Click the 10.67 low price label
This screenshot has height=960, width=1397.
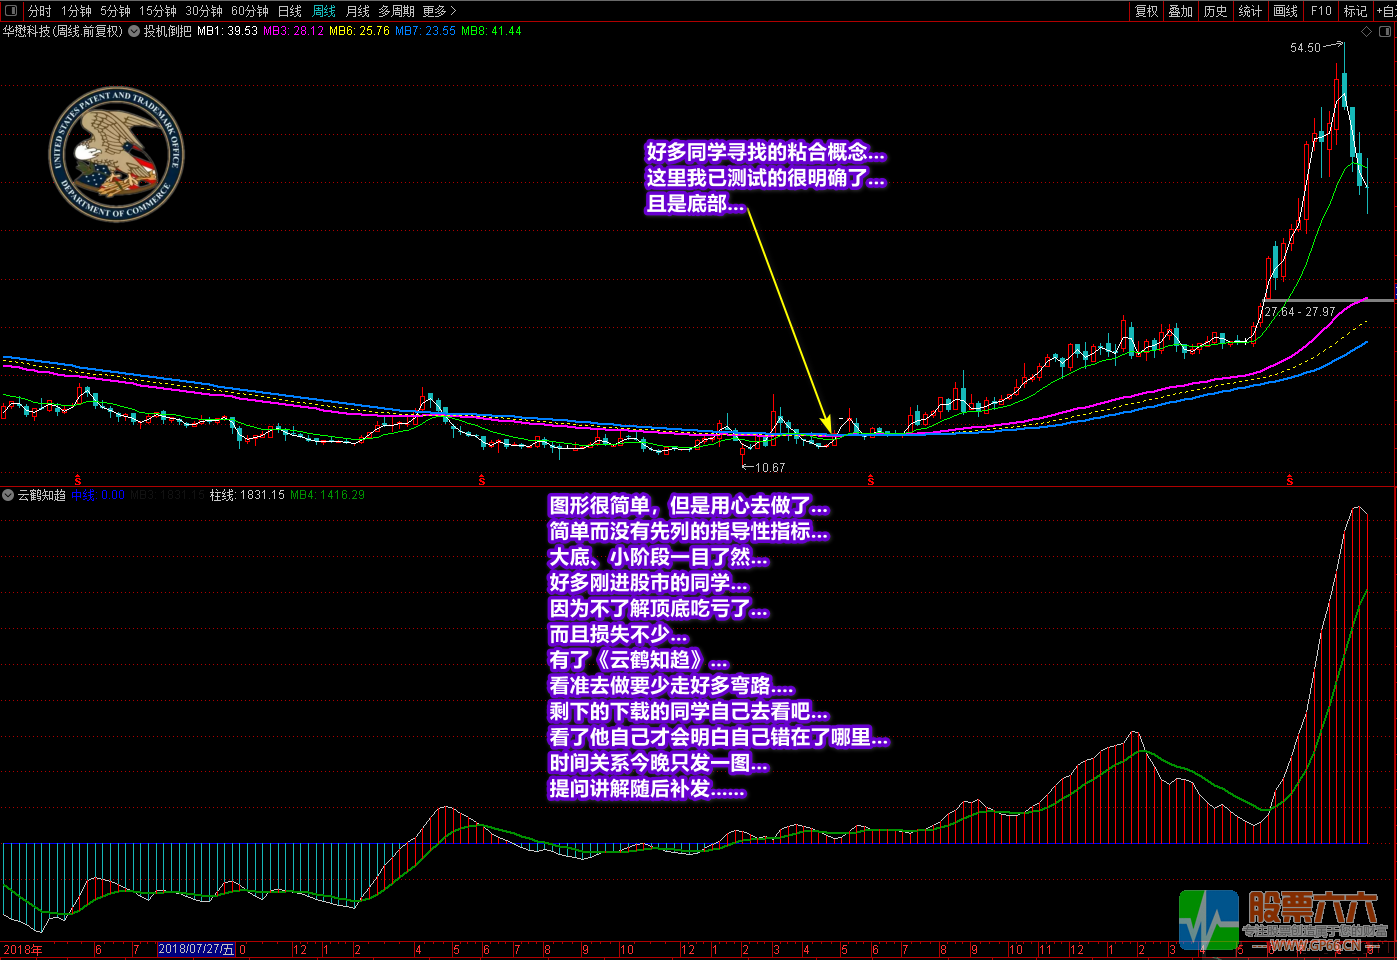770,467
